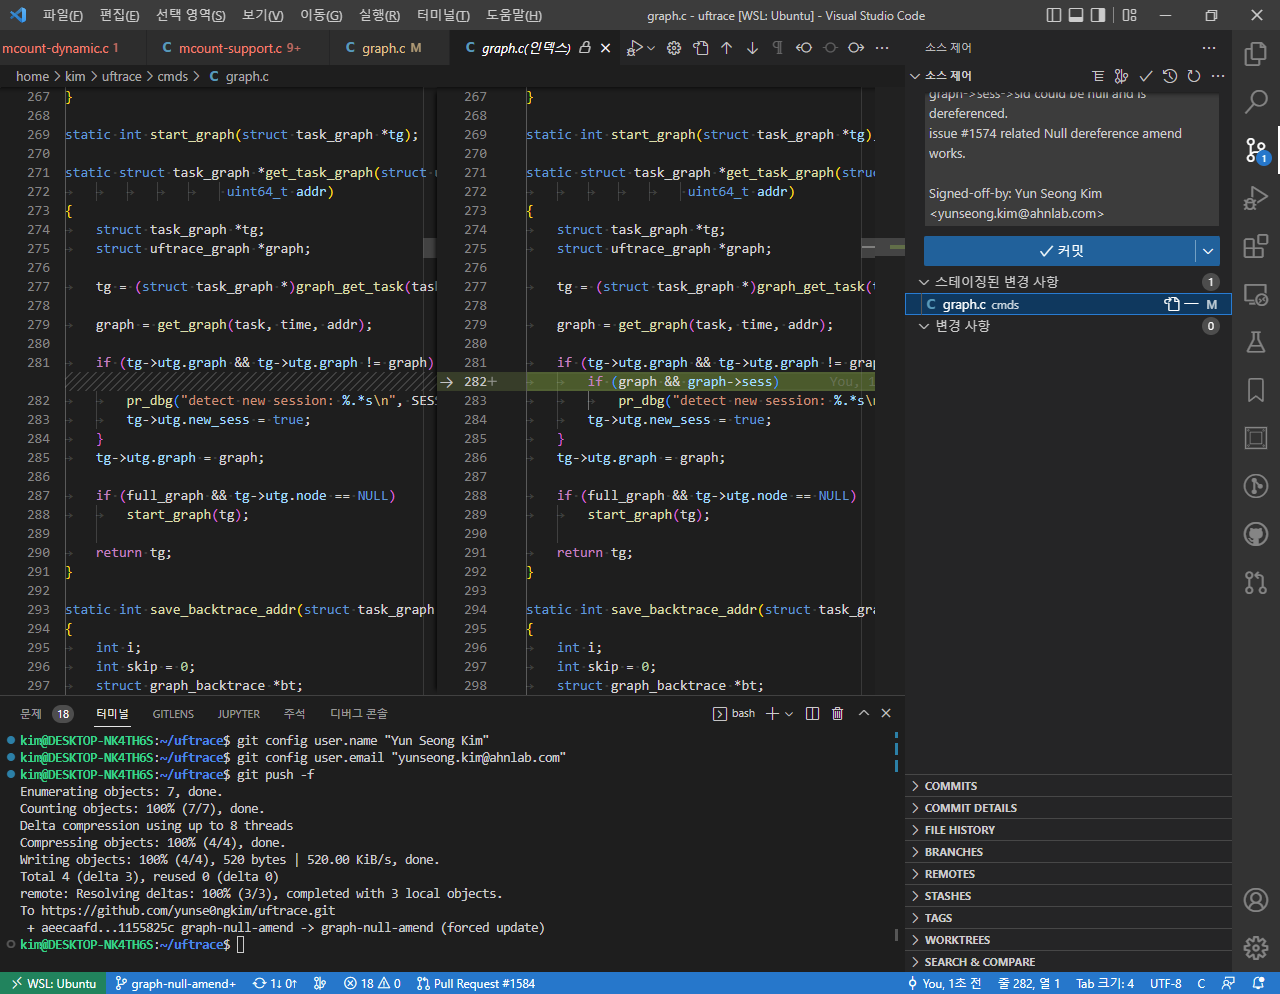Open more editor actions ellipsis menu

(x=882, y=48)
